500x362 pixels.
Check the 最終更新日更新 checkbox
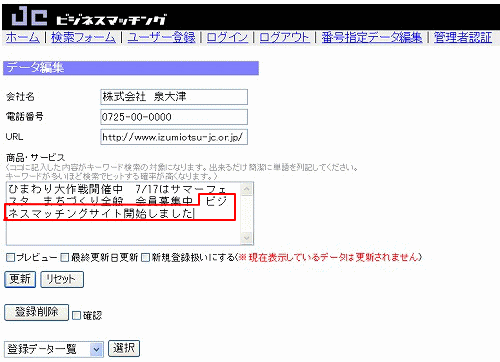pyautogui.click(x=65, y=257)
